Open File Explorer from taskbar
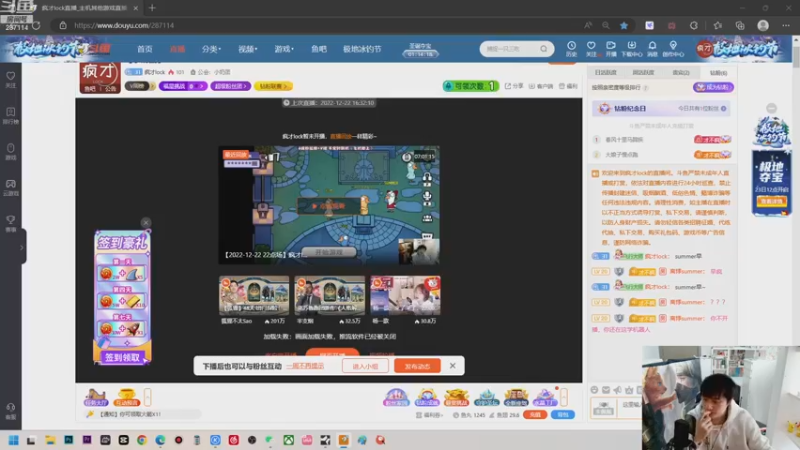 pos(50,440)
